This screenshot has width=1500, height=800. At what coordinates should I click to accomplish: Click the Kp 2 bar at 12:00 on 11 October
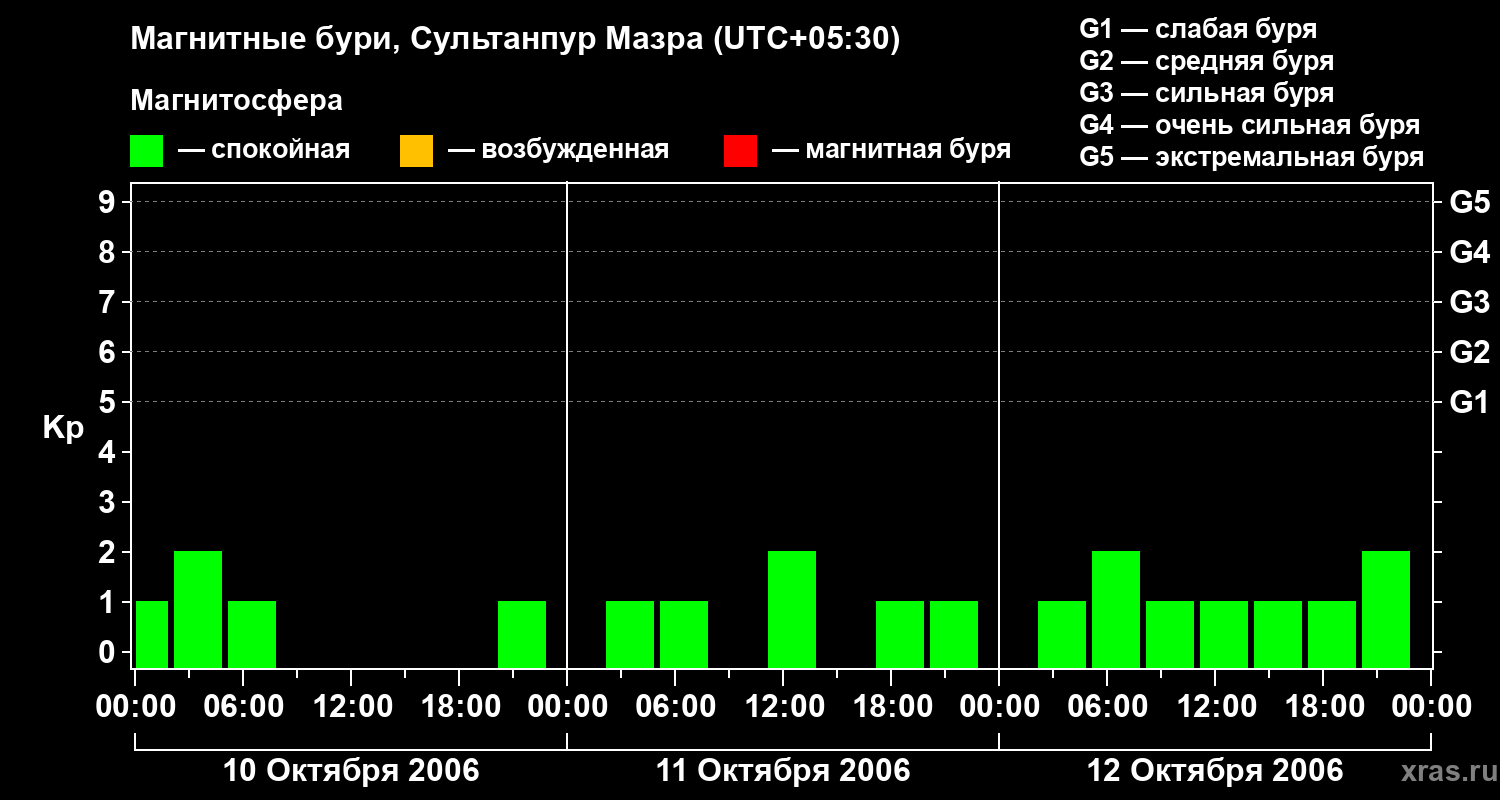[792, 609]
